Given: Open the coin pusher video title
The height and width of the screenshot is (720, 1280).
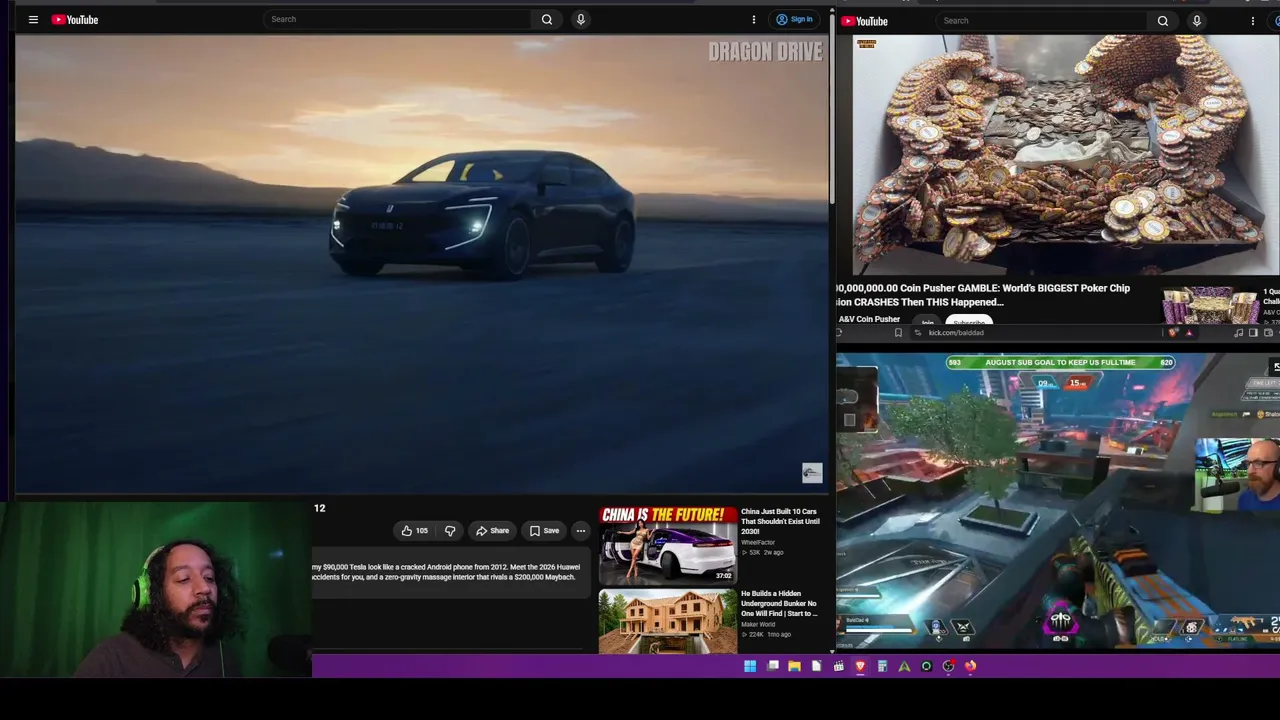Looking at the screenshot, I should 984,295.
